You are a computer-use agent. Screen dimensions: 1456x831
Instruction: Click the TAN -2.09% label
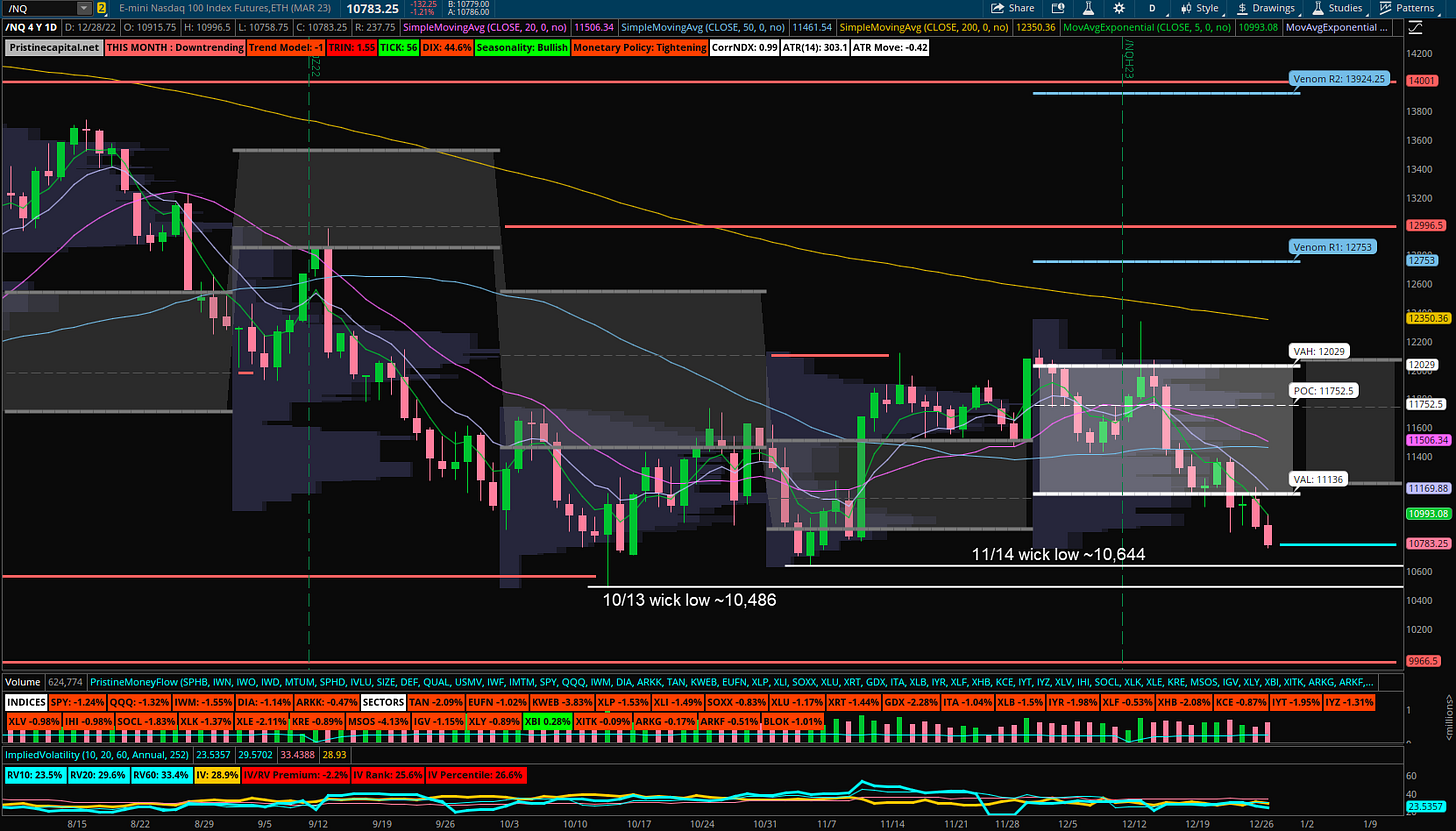point(434,702)
